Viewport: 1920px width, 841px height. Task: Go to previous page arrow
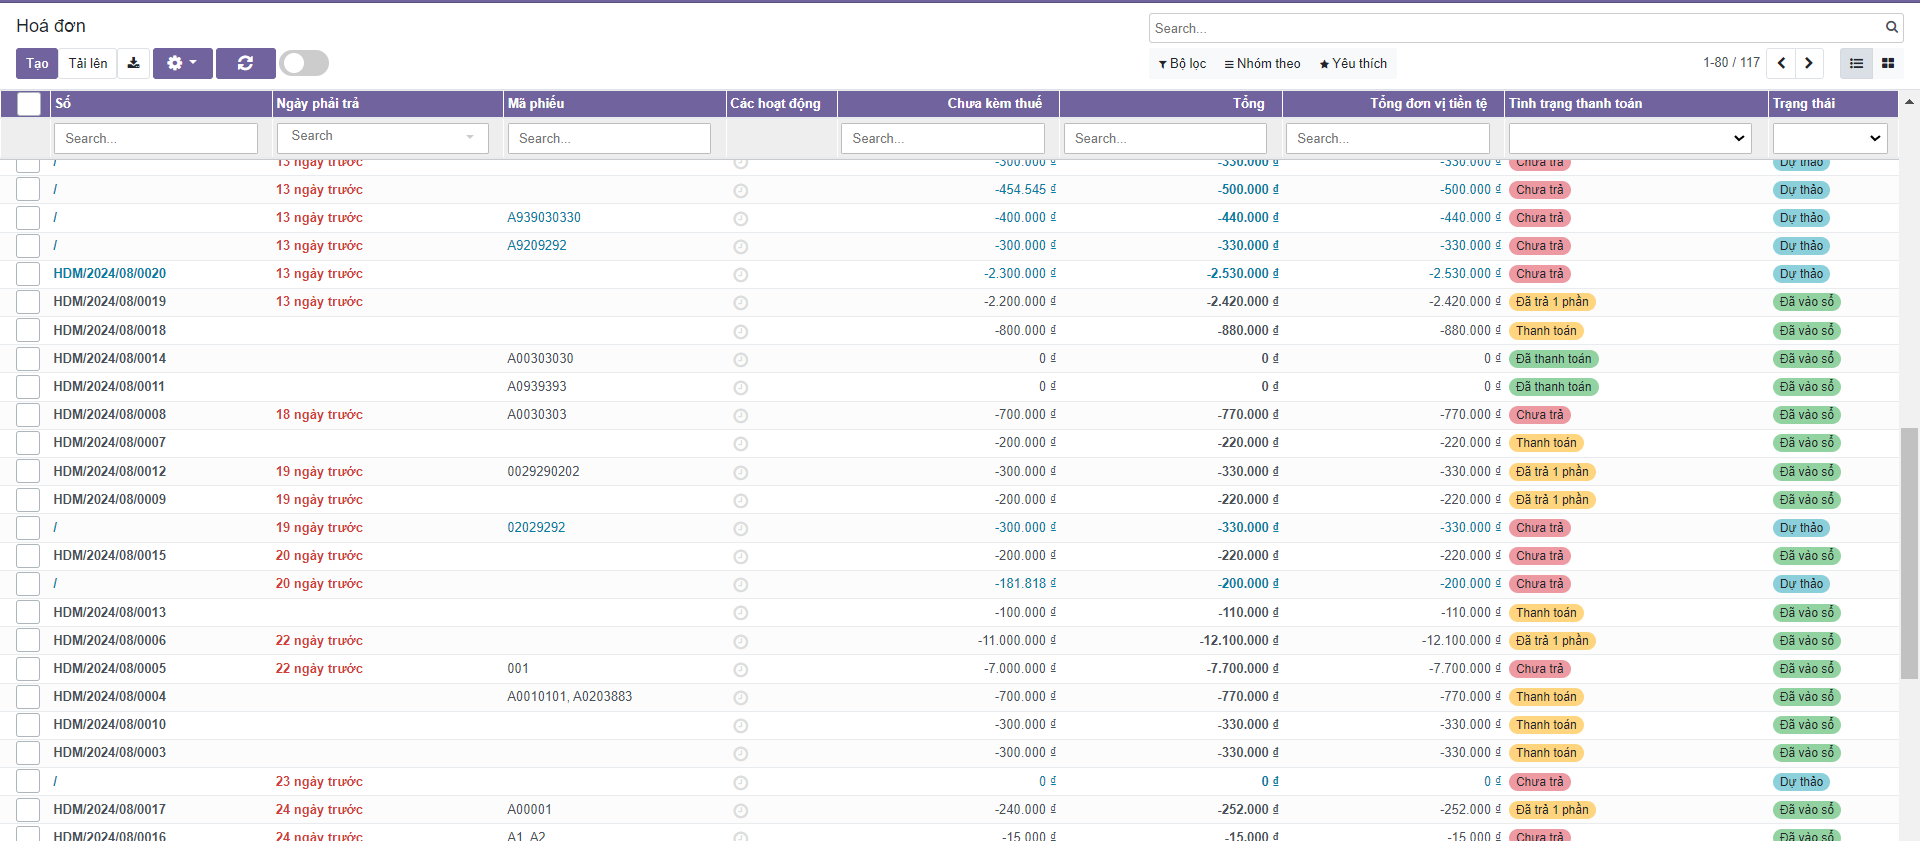coord(1781,63)
